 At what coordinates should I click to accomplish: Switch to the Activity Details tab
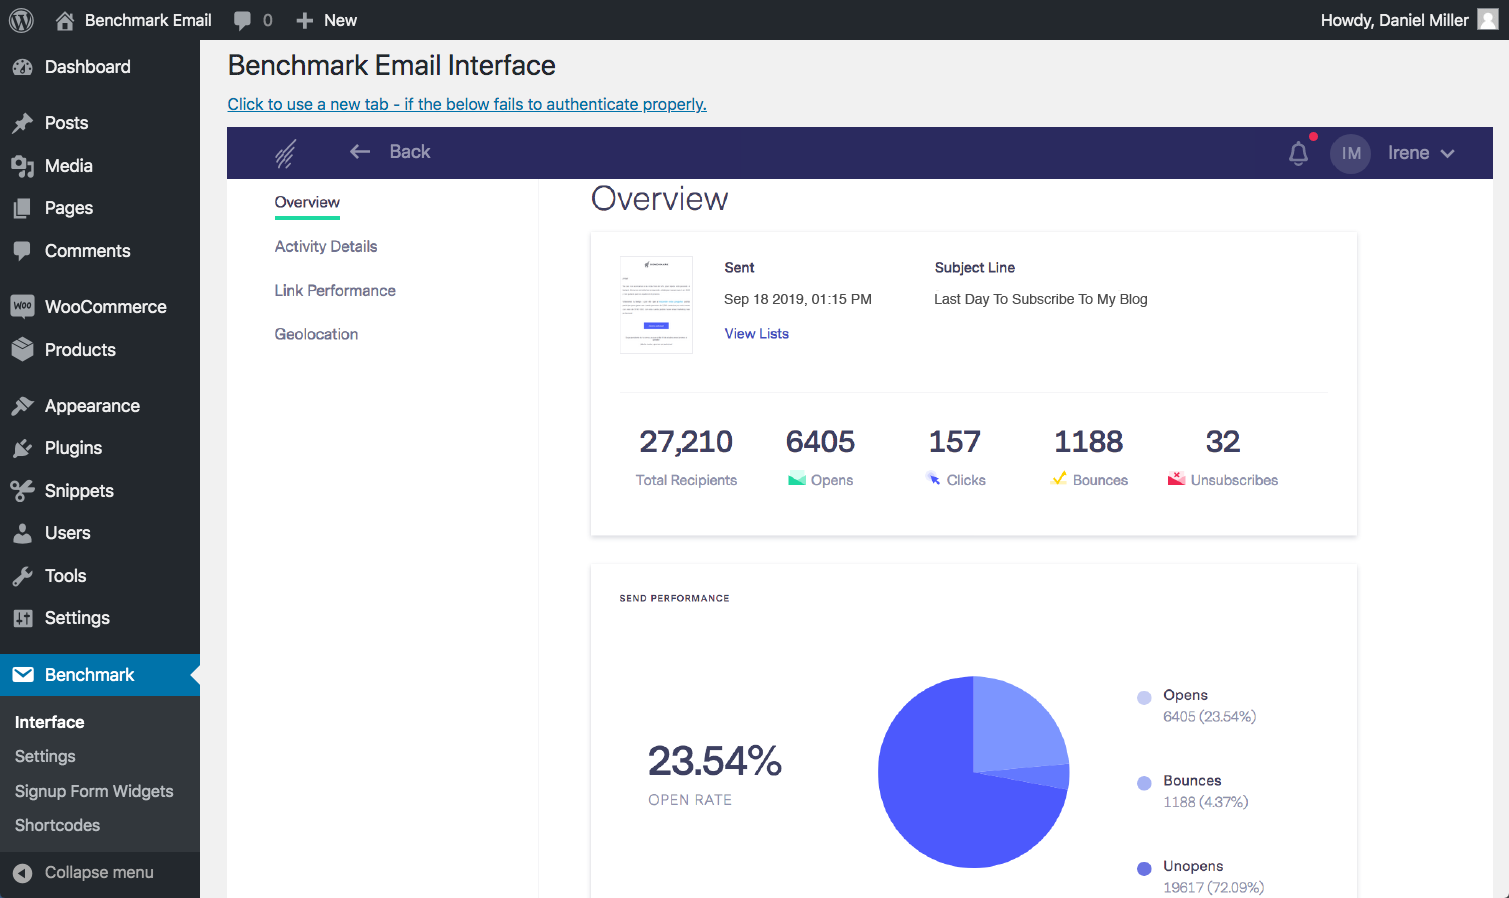[326, 246]
